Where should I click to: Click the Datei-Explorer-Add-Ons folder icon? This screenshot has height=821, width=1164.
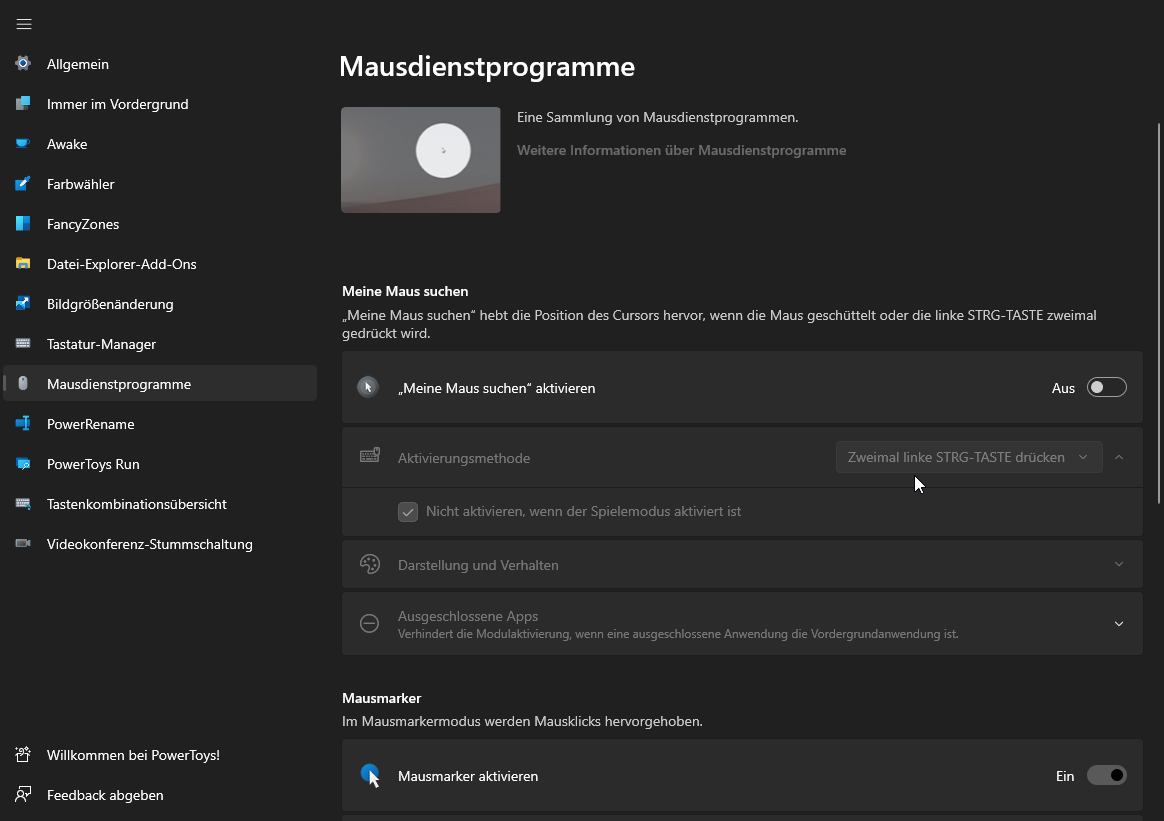tap(23, 264)
